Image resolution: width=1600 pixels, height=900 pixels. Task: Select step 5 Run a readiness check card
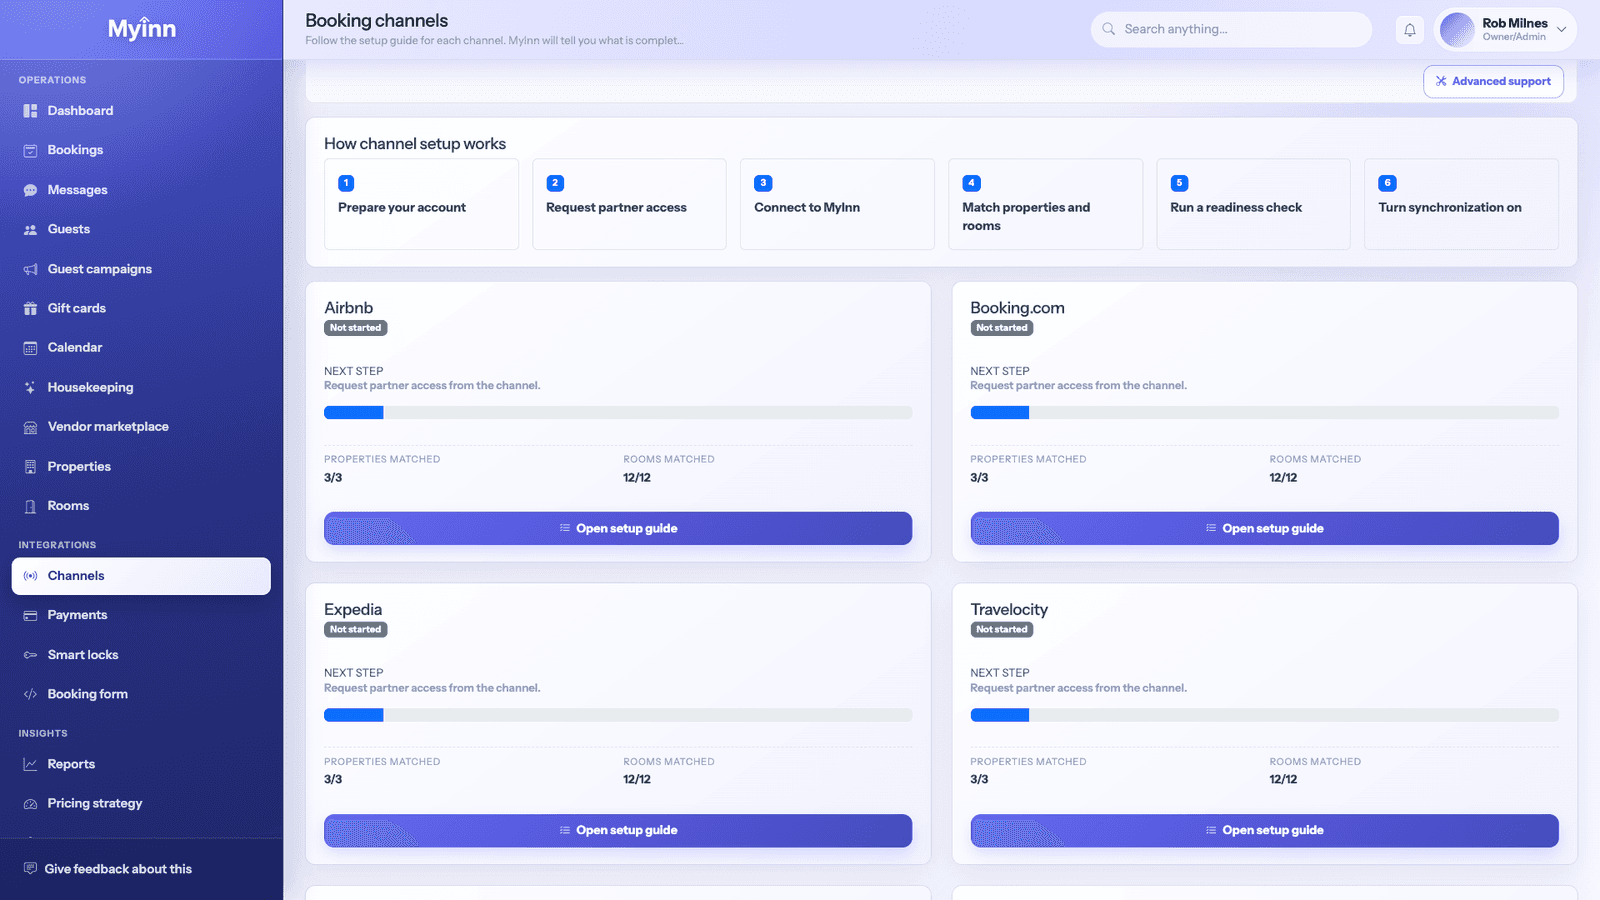pyautogui.click(x=1253, y=204)
